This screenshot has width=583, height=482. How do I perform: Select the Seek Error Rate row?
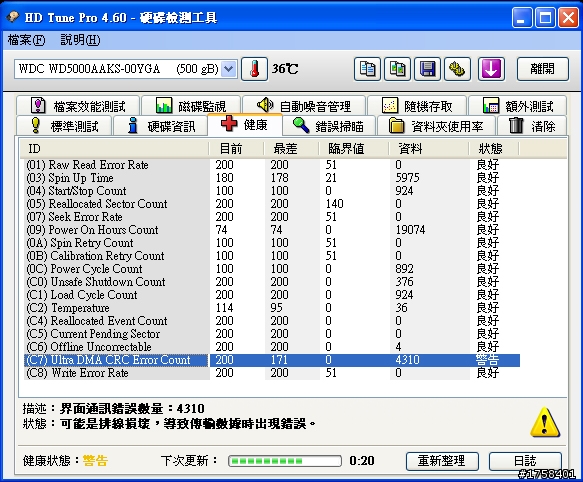[272, 217]
